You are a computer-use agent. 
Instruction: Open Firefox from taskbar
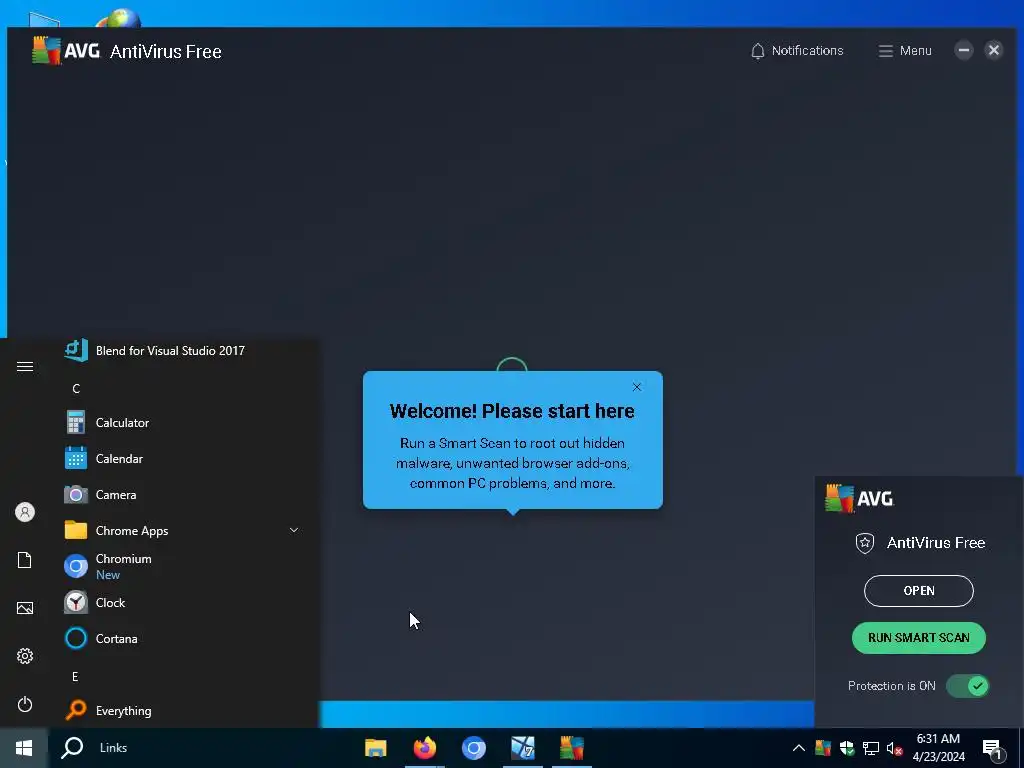tap(424, 748)
